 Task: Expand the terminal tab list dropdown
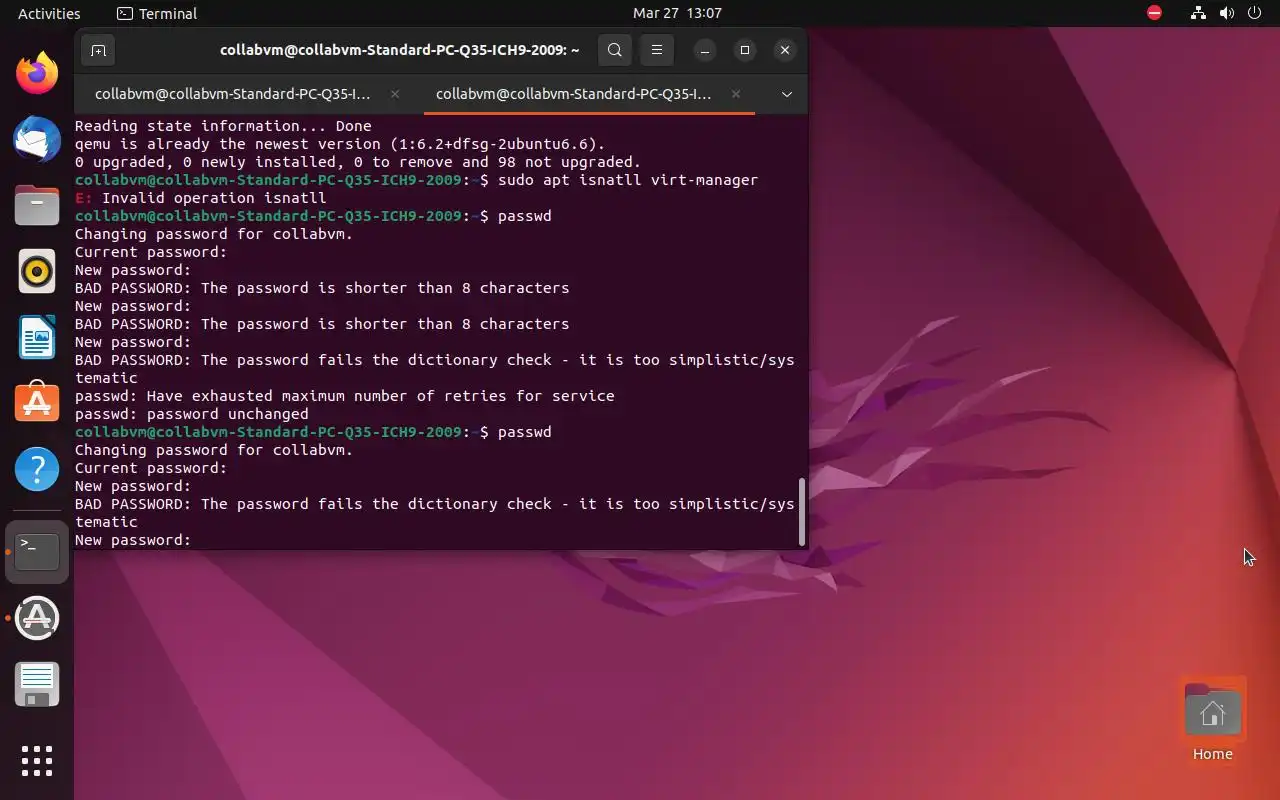tap(787, 94)
